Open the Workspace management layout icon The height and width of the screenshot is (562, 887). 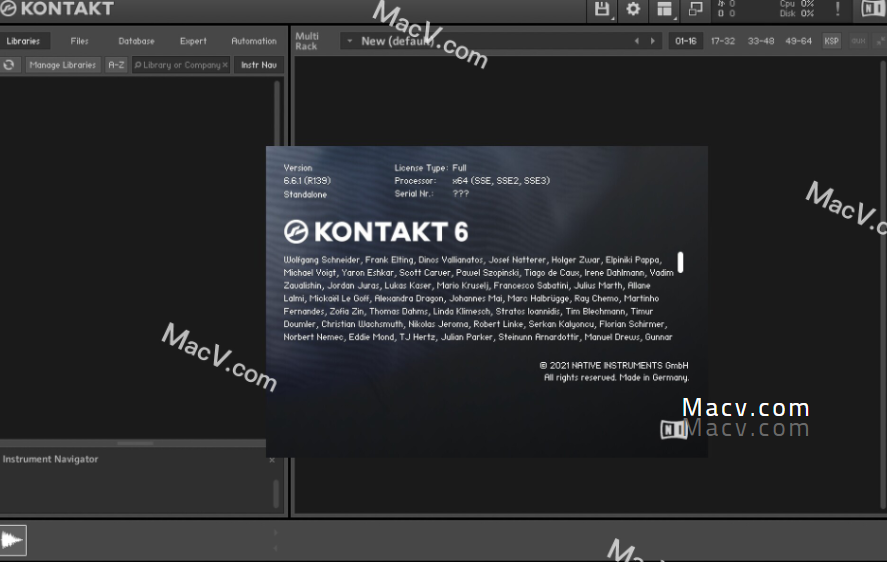coord(664,9)
